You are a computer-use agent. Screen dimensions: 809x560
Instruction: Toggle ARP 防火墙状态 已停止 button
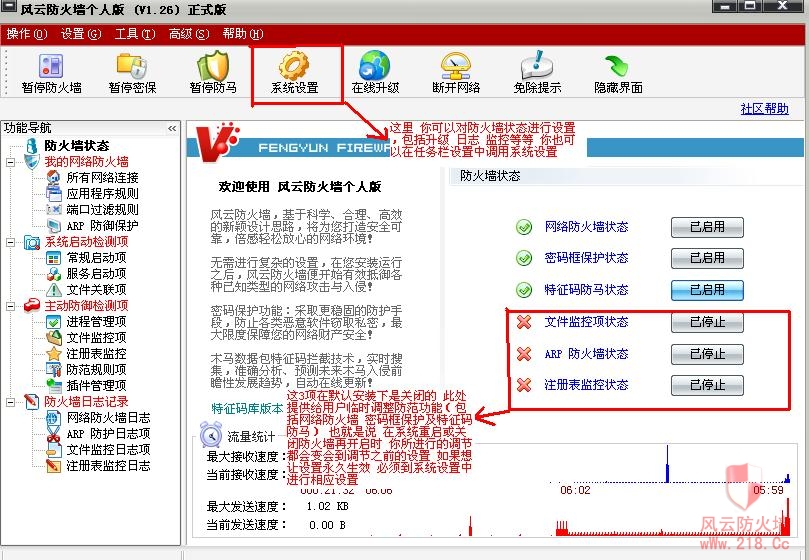coord(707,354)
